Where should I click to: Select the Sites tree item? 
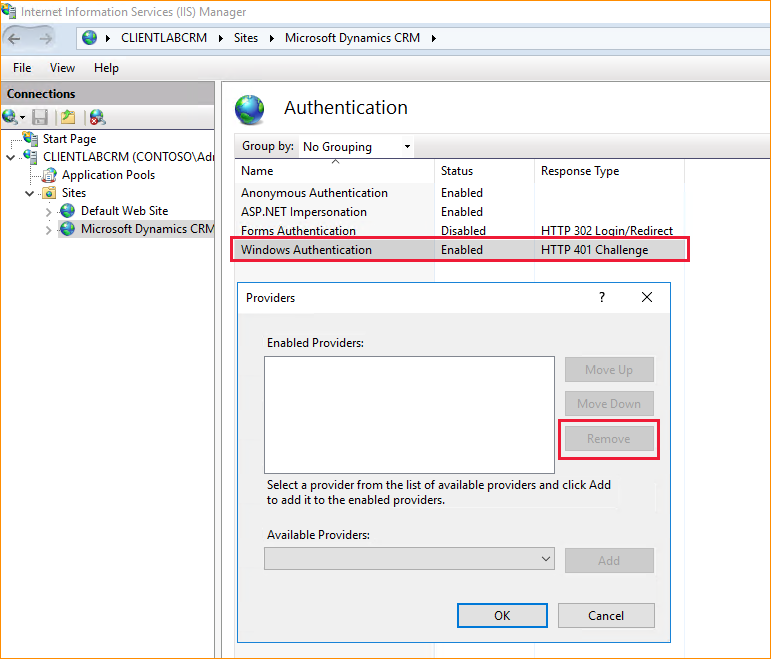[x=74, y=193]
